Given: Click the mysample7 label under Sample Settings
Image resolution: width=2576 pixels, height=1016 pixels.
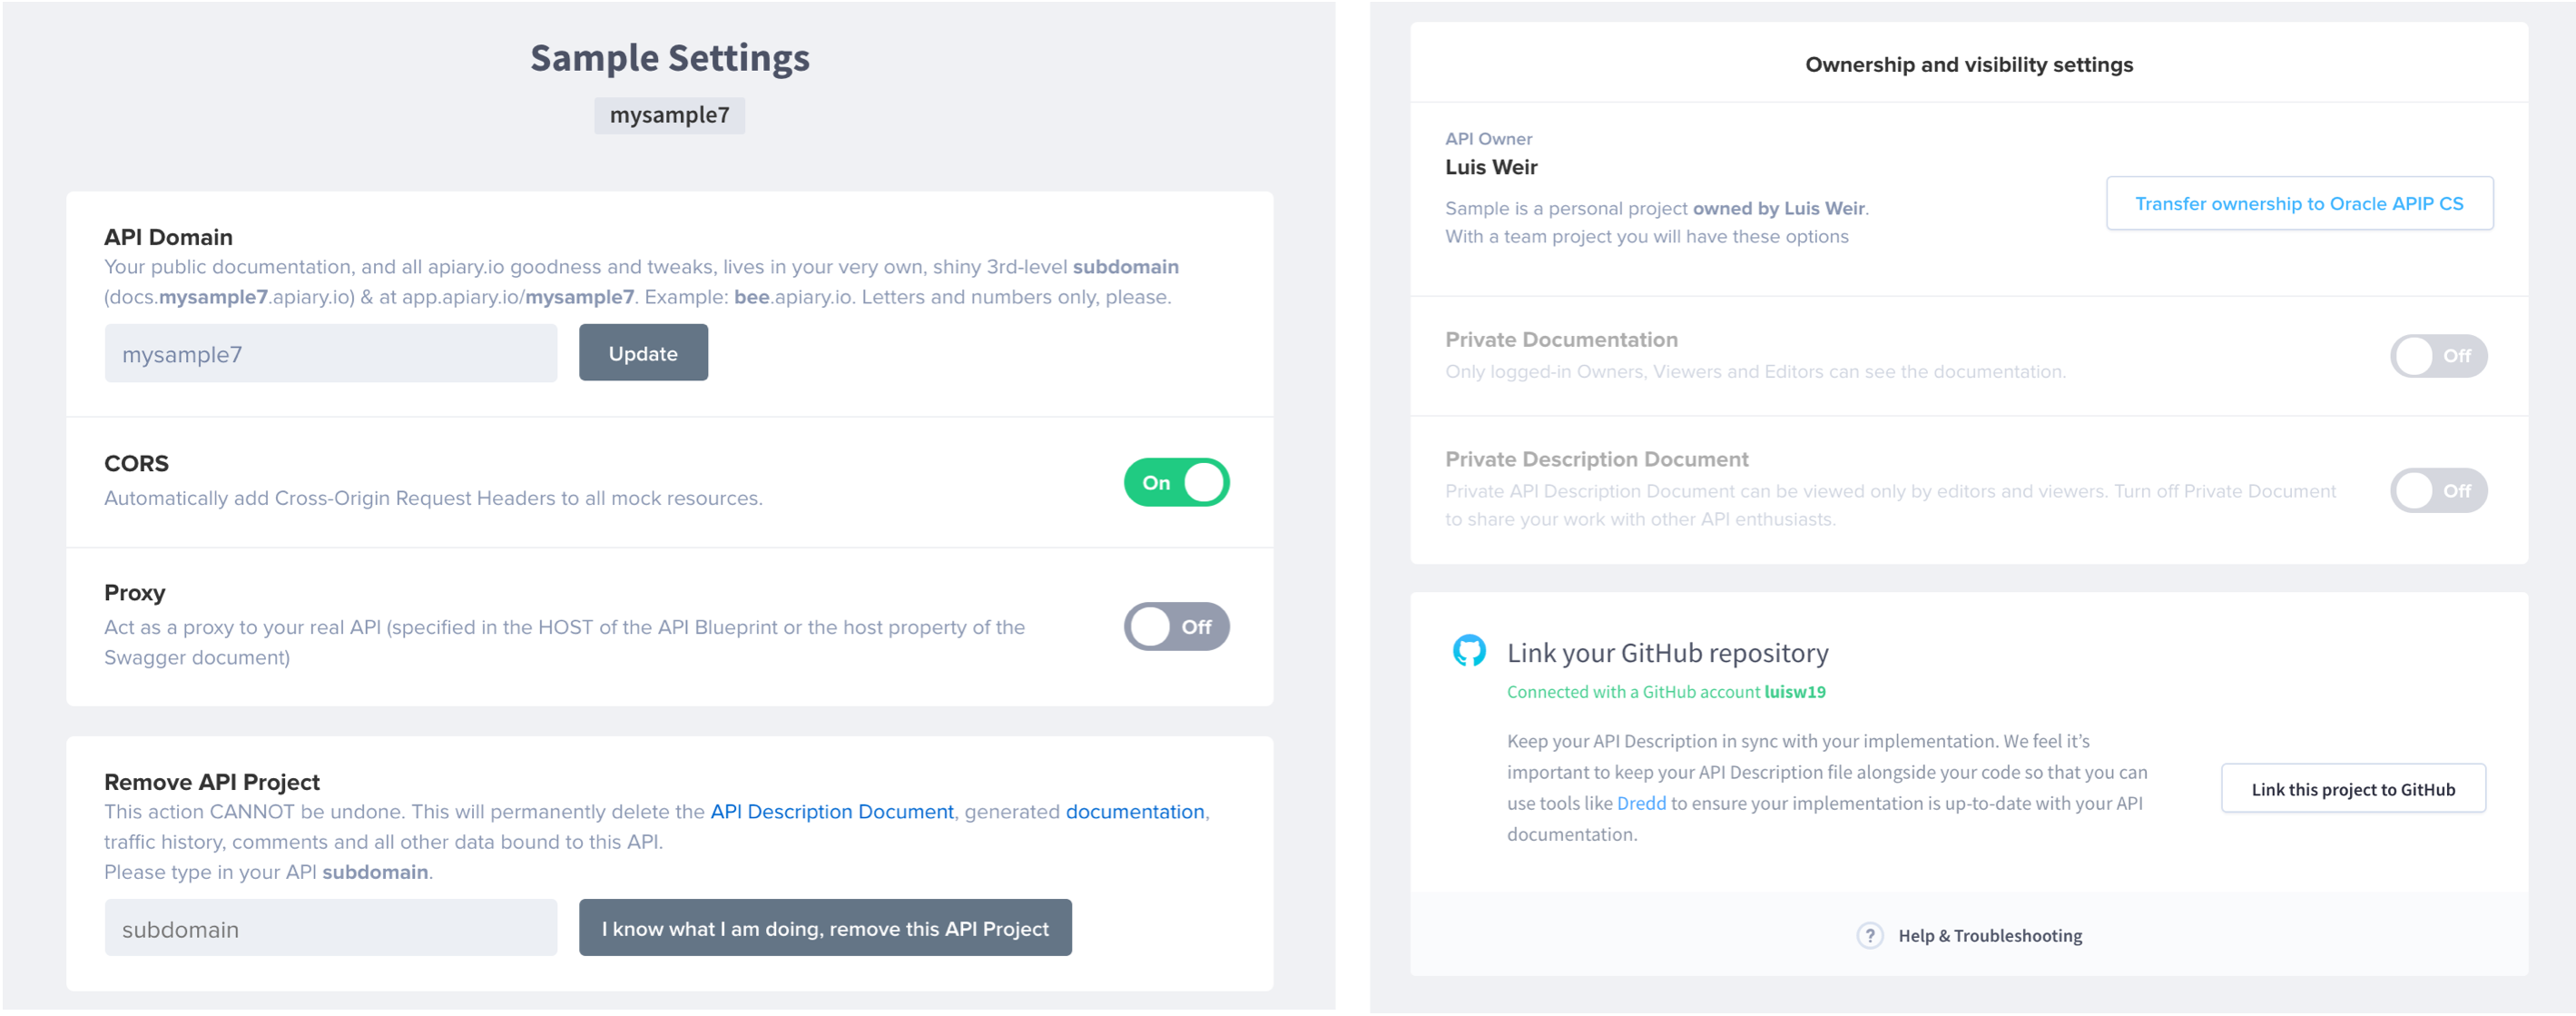Looking at the screenshot, I should pos(669,115).
